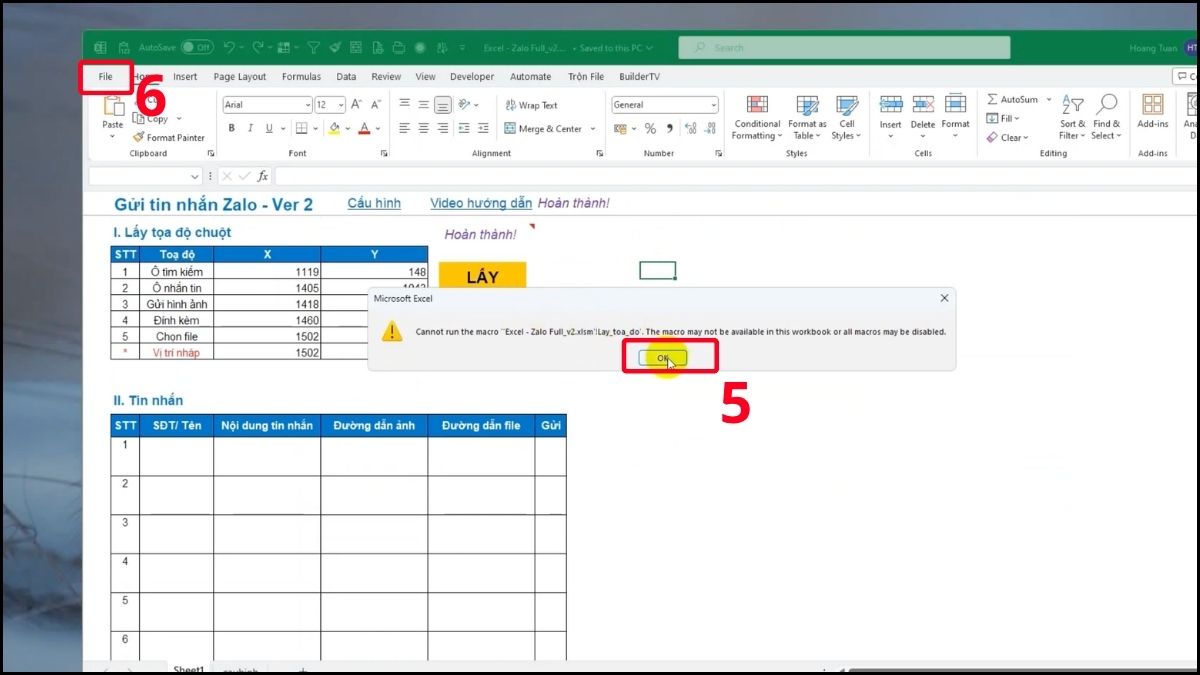Open the Cấu hình link
The height and width of the screenshot is (675, 1200).
[374, 203]
